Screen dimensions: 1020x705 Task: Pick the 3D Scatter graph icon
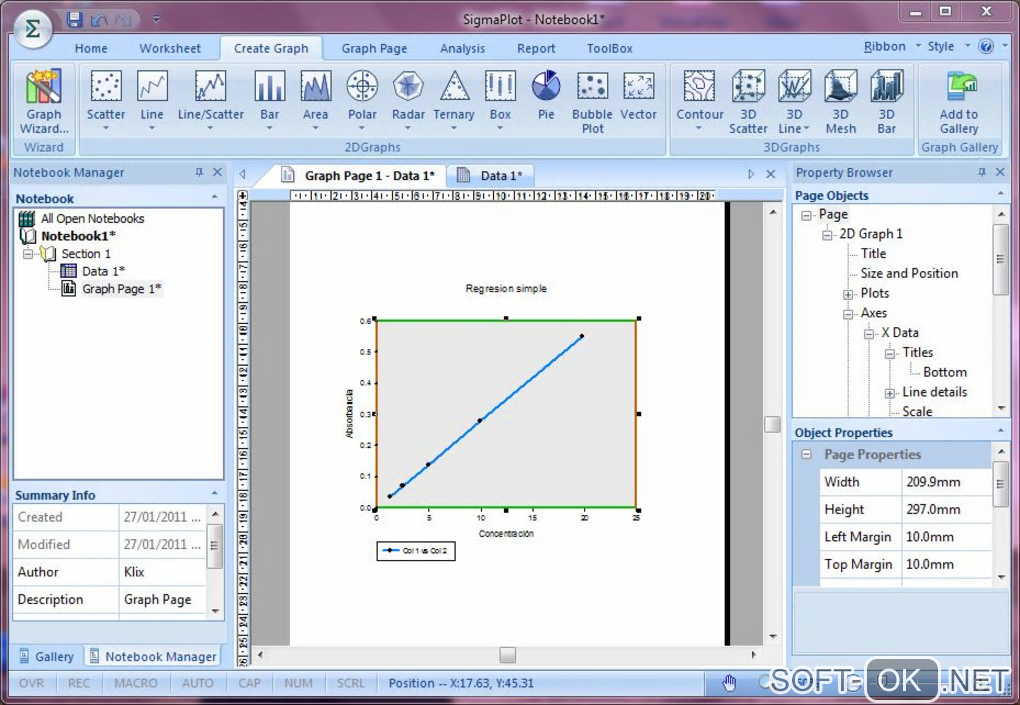point(748,101)
